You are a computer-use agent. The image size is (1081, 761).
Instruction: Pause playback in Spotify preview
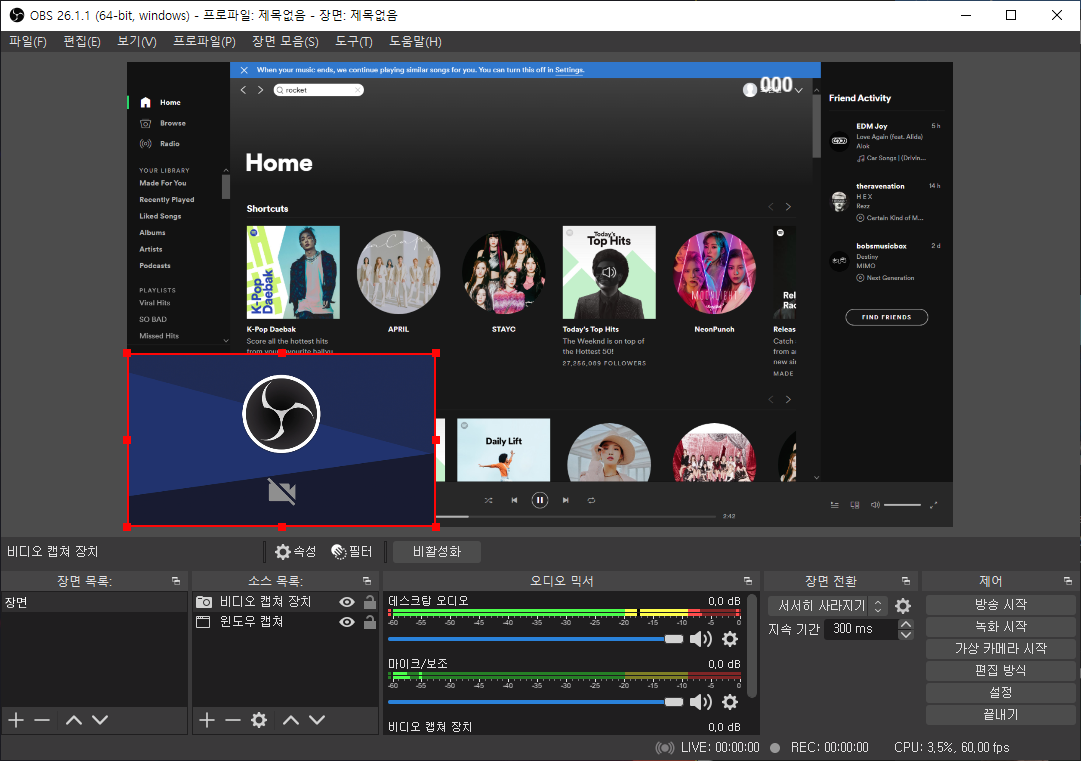[x=540, y=500]
